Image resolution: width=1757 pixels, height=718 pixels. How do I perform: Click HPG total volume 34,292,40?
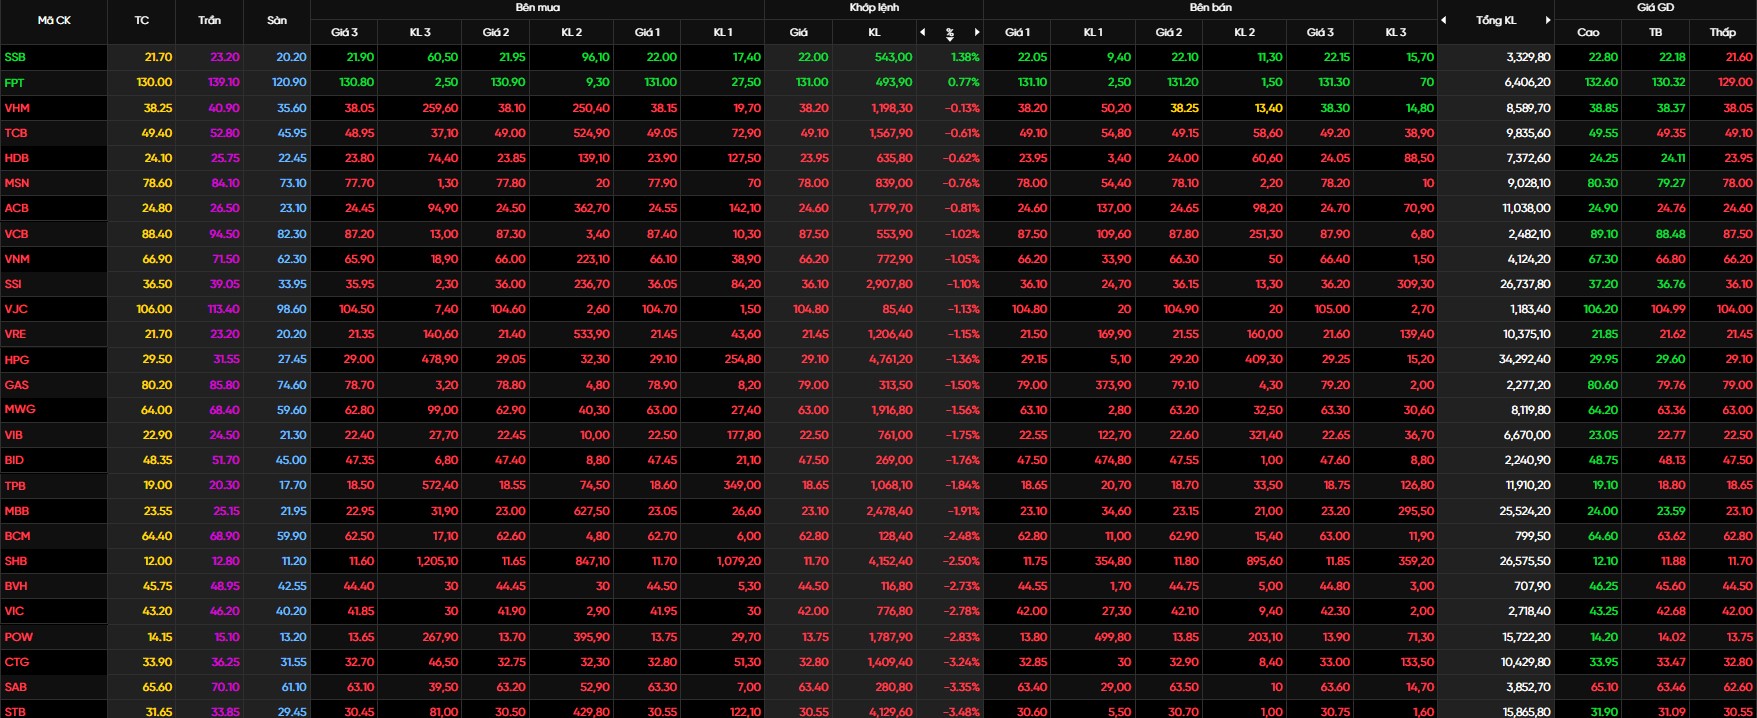1525,360
